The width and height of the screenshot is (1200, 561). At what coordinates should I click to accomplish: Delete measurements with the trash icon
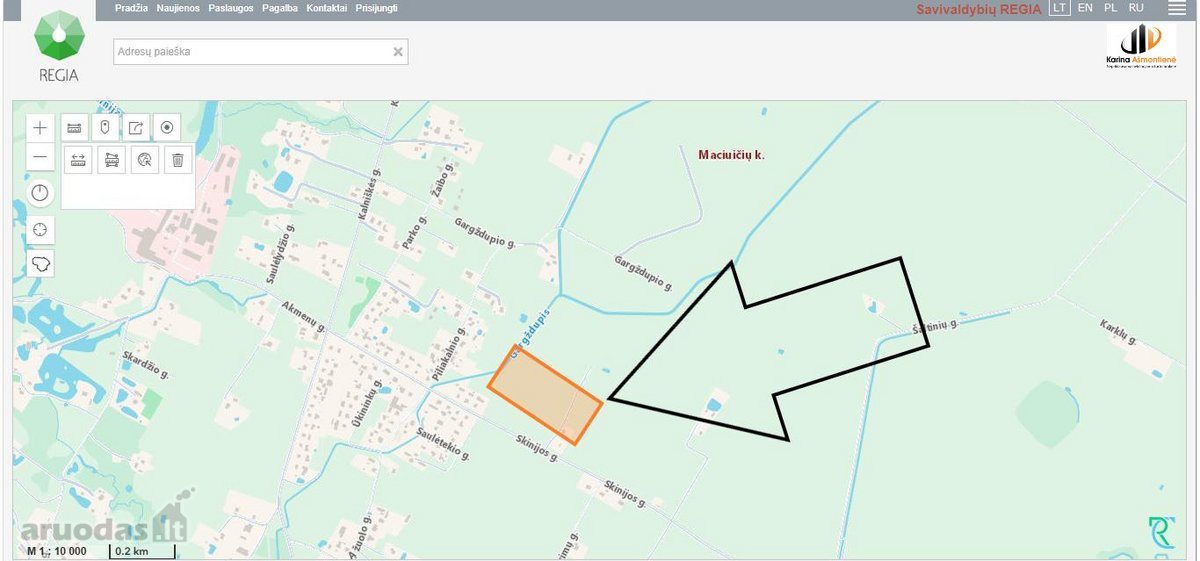(x=177, y=160)
